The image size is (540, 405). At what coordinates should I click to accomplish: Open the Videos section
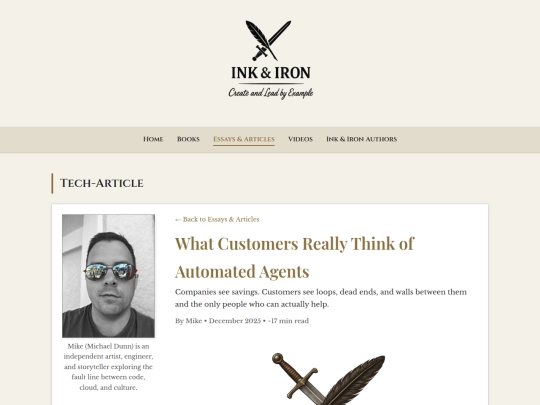coord(300,139)
